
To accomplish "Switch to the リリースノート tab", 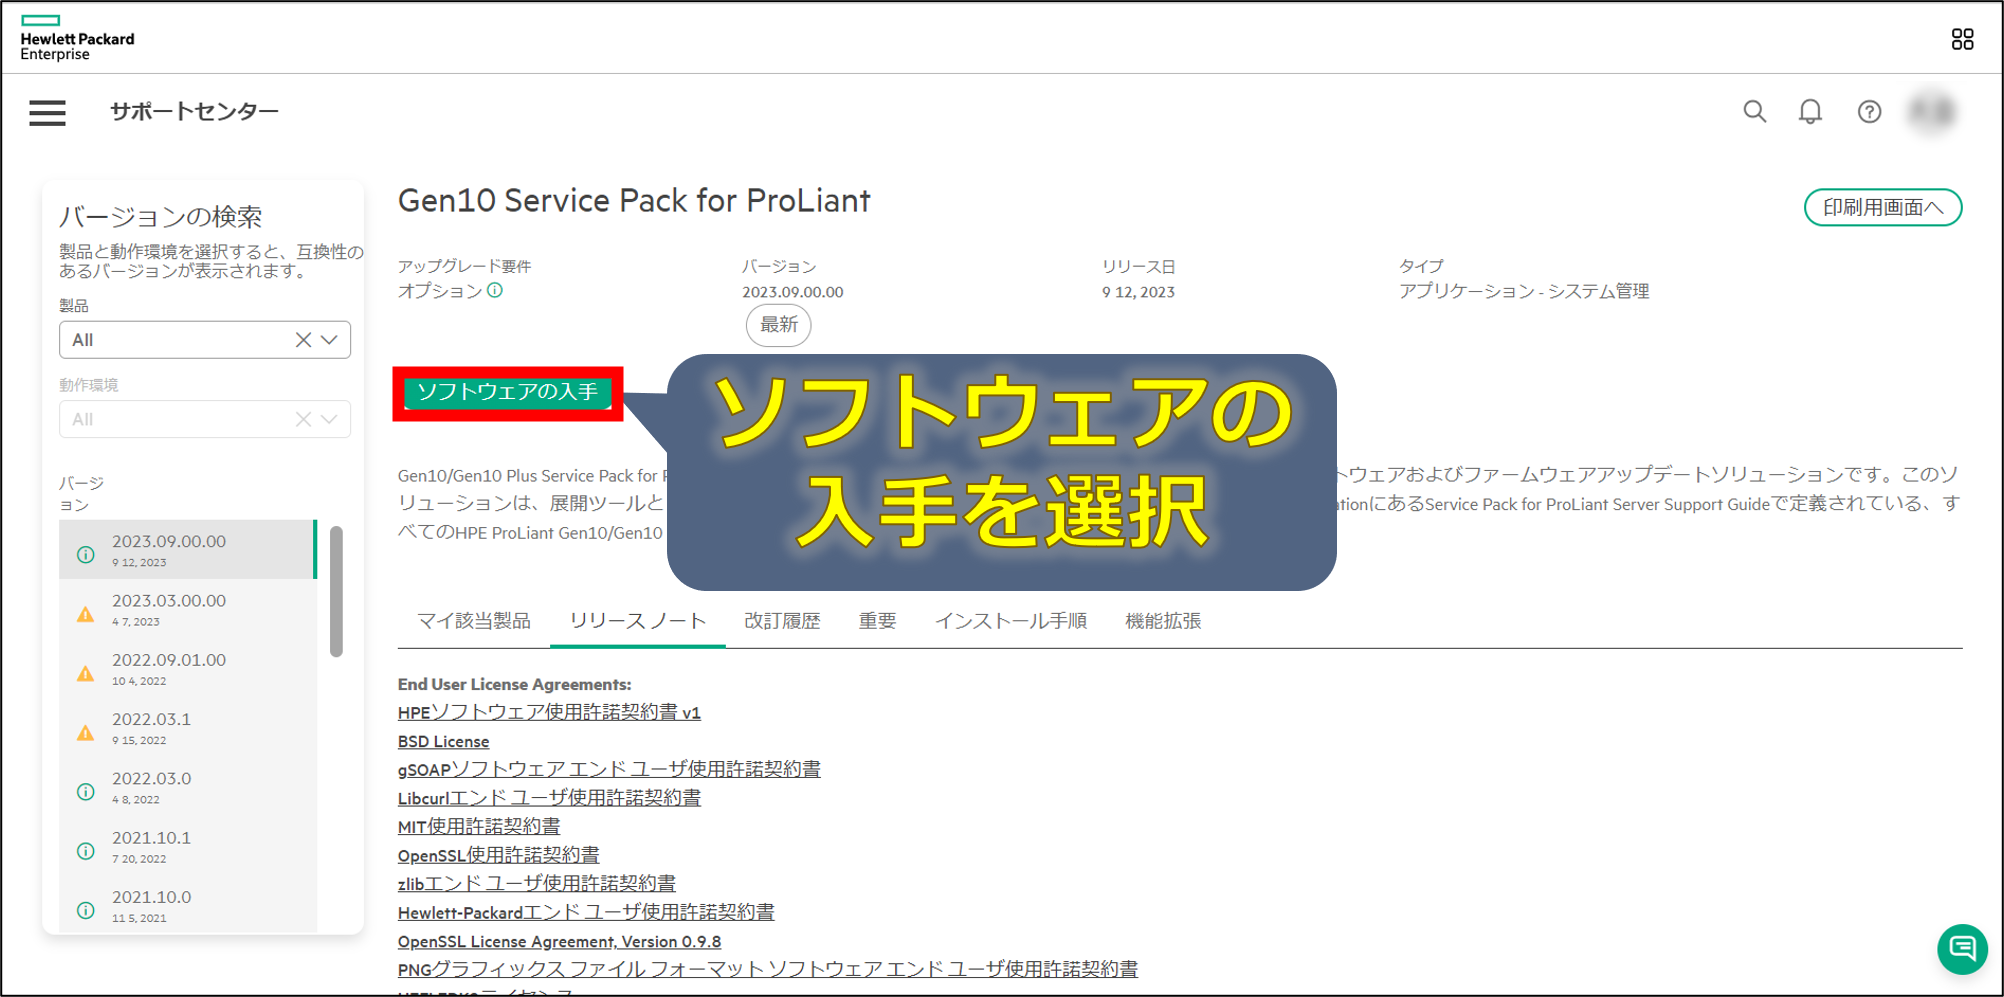I will click(x=638, y=621).
